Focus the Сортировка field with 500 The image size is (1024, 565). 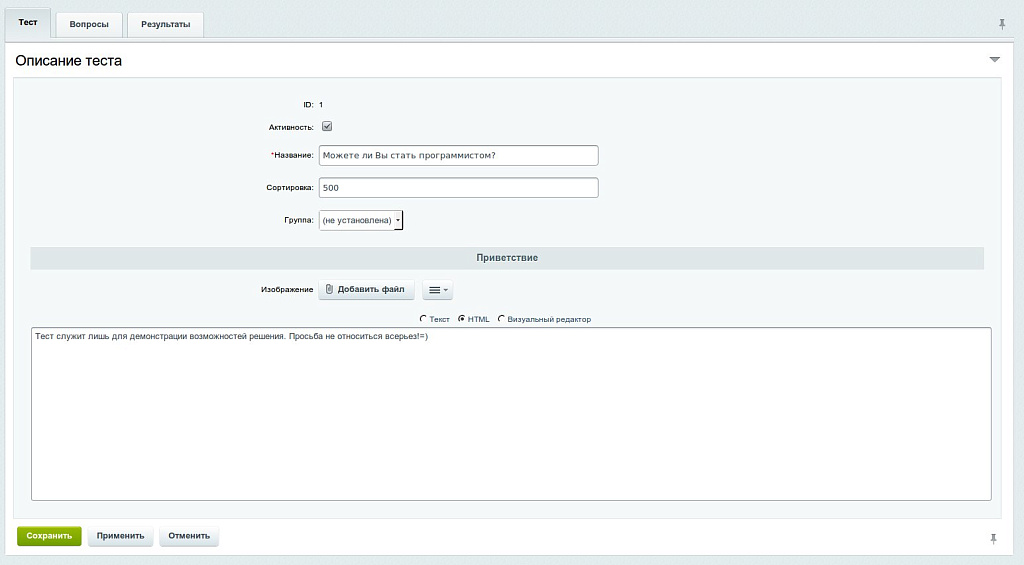[x=457, y=188]
